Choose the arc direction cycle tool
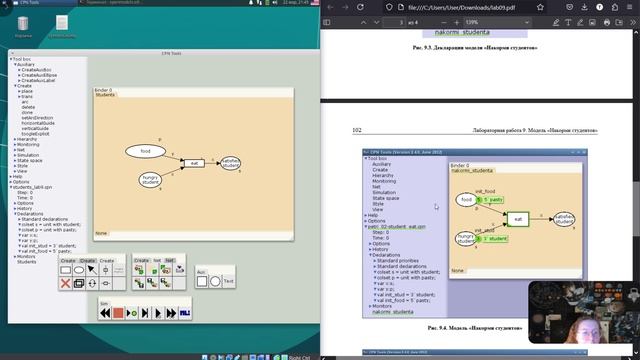 92,283
